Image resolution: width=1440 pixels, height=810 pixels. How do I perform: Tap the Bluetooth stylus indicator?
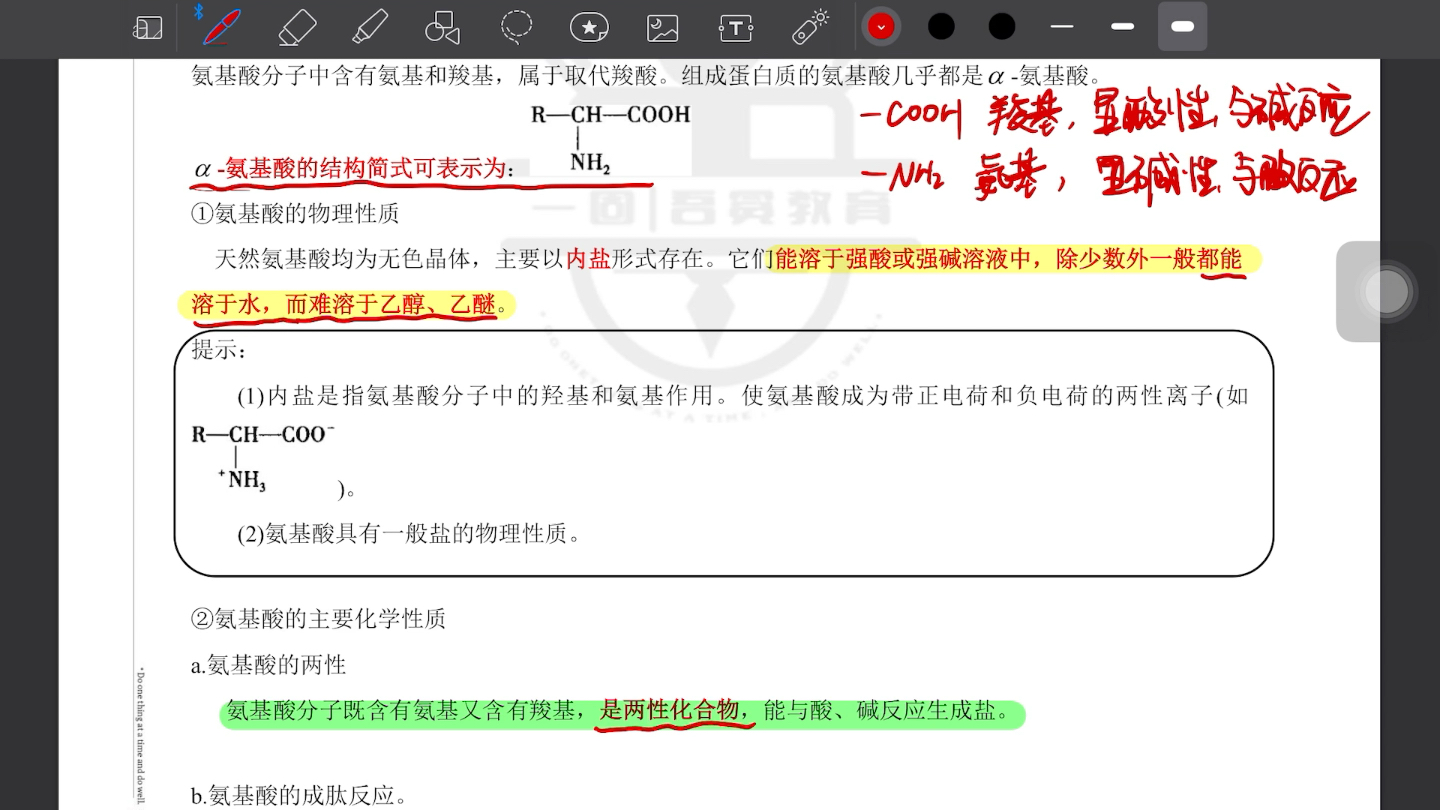(198, 11)
